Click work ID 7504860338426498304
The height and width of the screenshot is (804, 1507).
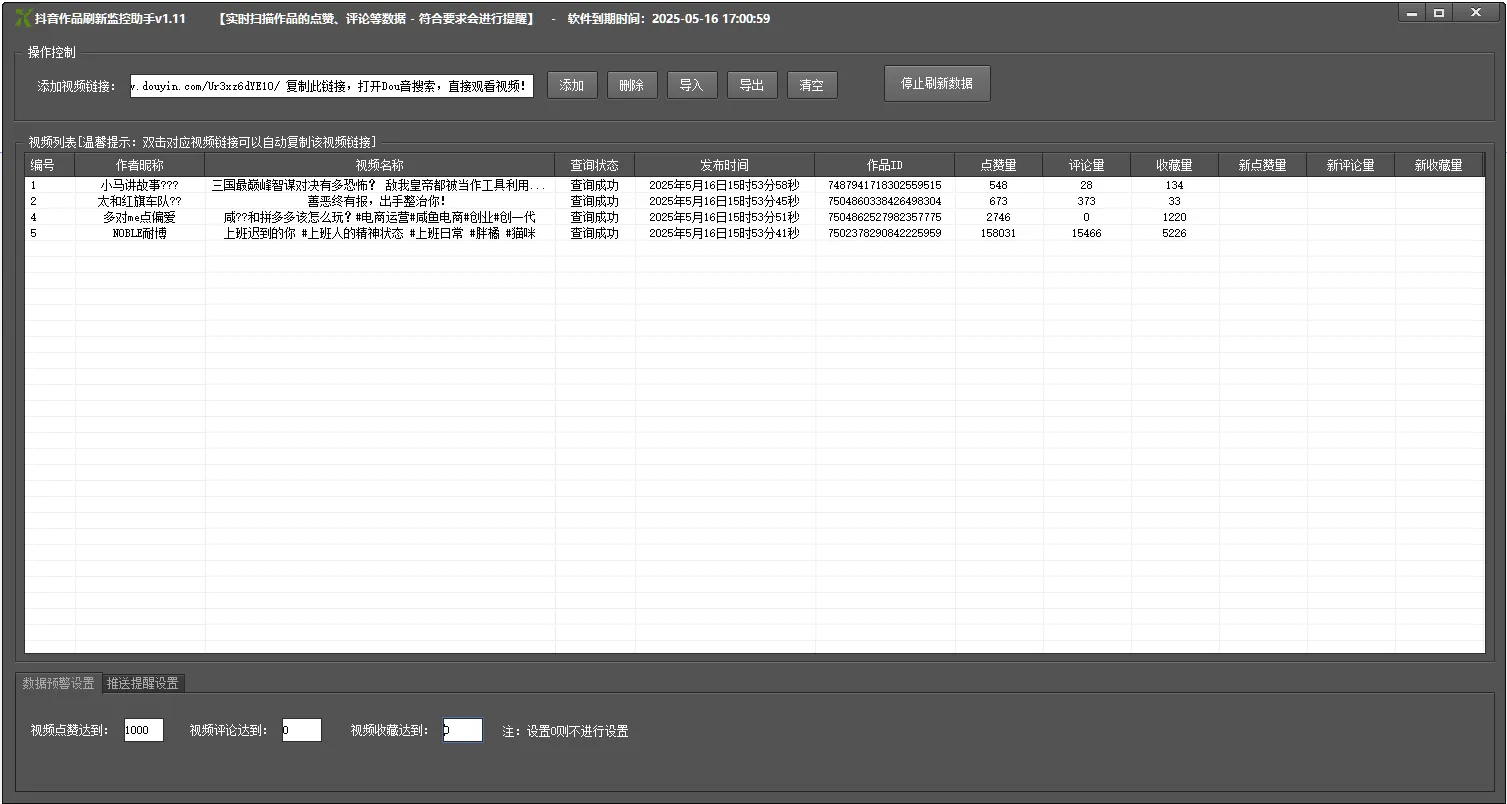[x=884, y=201]
